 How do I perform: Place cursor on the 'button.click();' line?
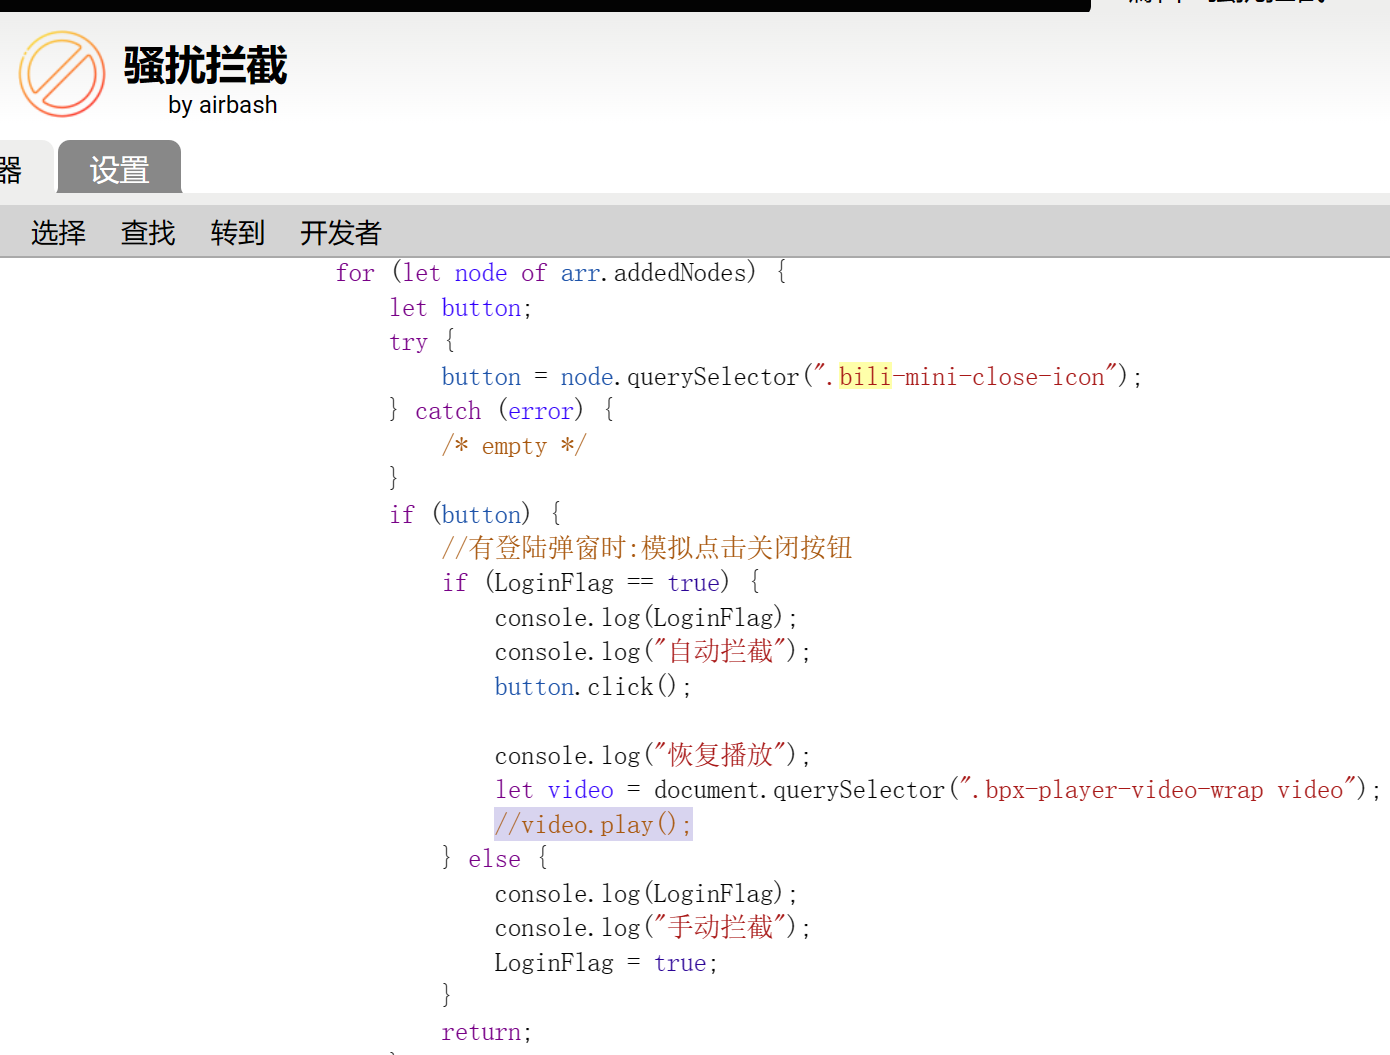click(x=592, y=687)
